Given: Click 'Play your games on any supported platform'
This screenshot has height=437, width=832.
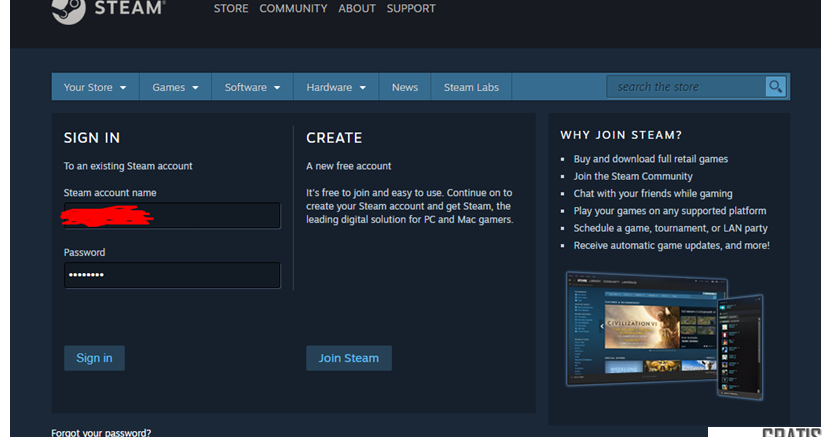Looking at the screenshot, I should click(670, 211).
